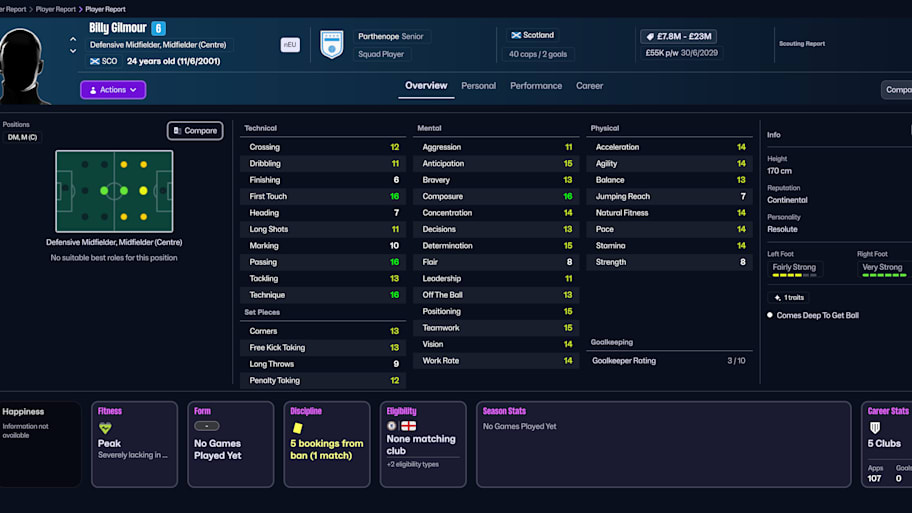Open the Eligibility card
Screen dimensions: 912x513
click(x=423, y=444)
